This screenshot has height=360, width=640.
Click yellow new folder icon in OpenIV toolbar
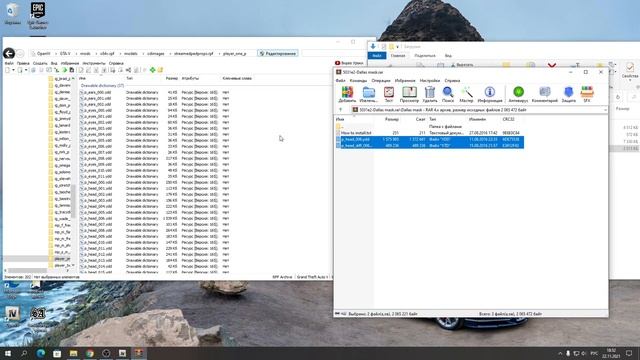click(160, 70)
